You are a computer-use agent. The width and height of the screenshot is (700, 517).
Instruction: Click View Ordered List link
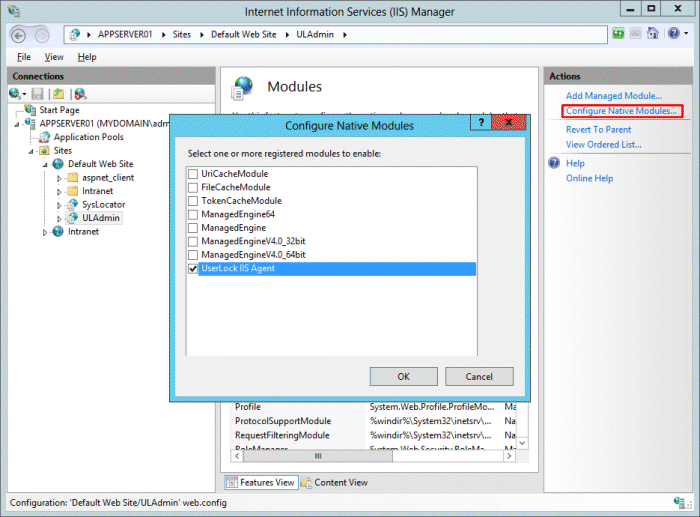(604, 145)
